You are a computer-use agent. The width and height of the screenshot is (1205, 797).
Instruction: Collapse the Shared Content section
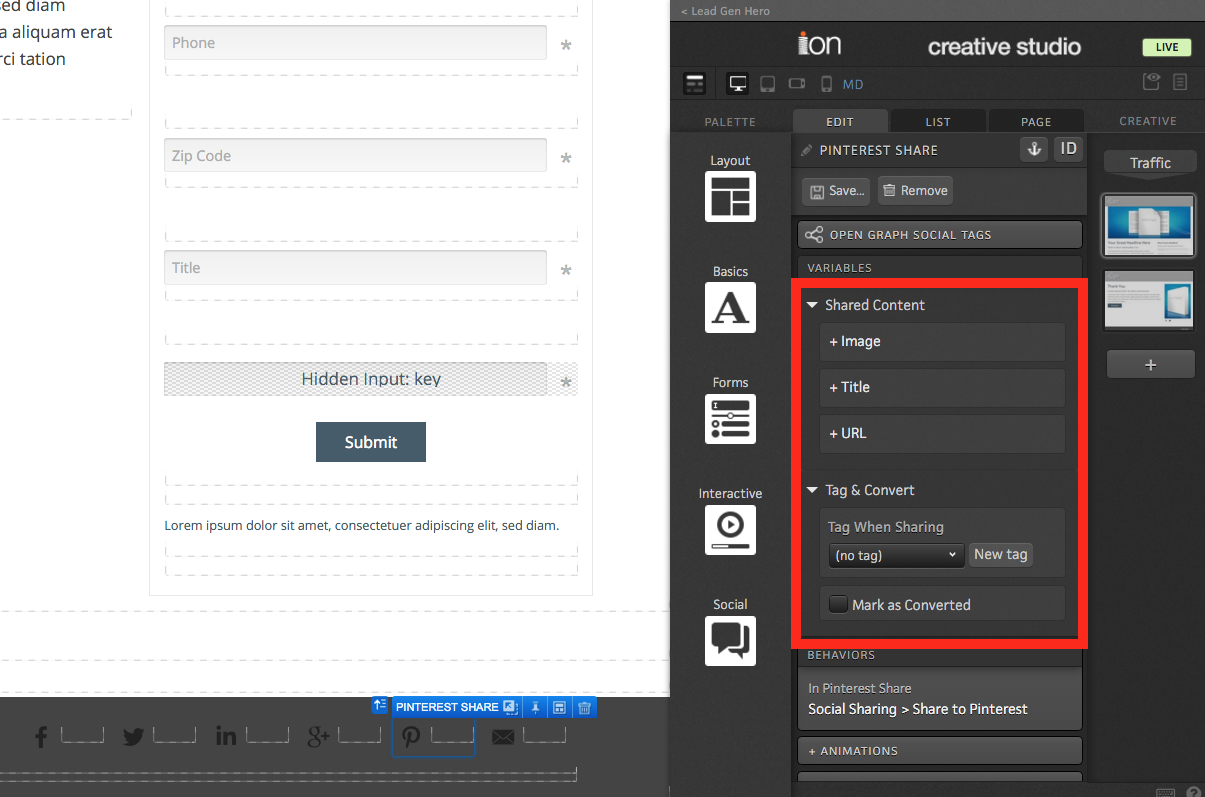click(x=813, y=305)
